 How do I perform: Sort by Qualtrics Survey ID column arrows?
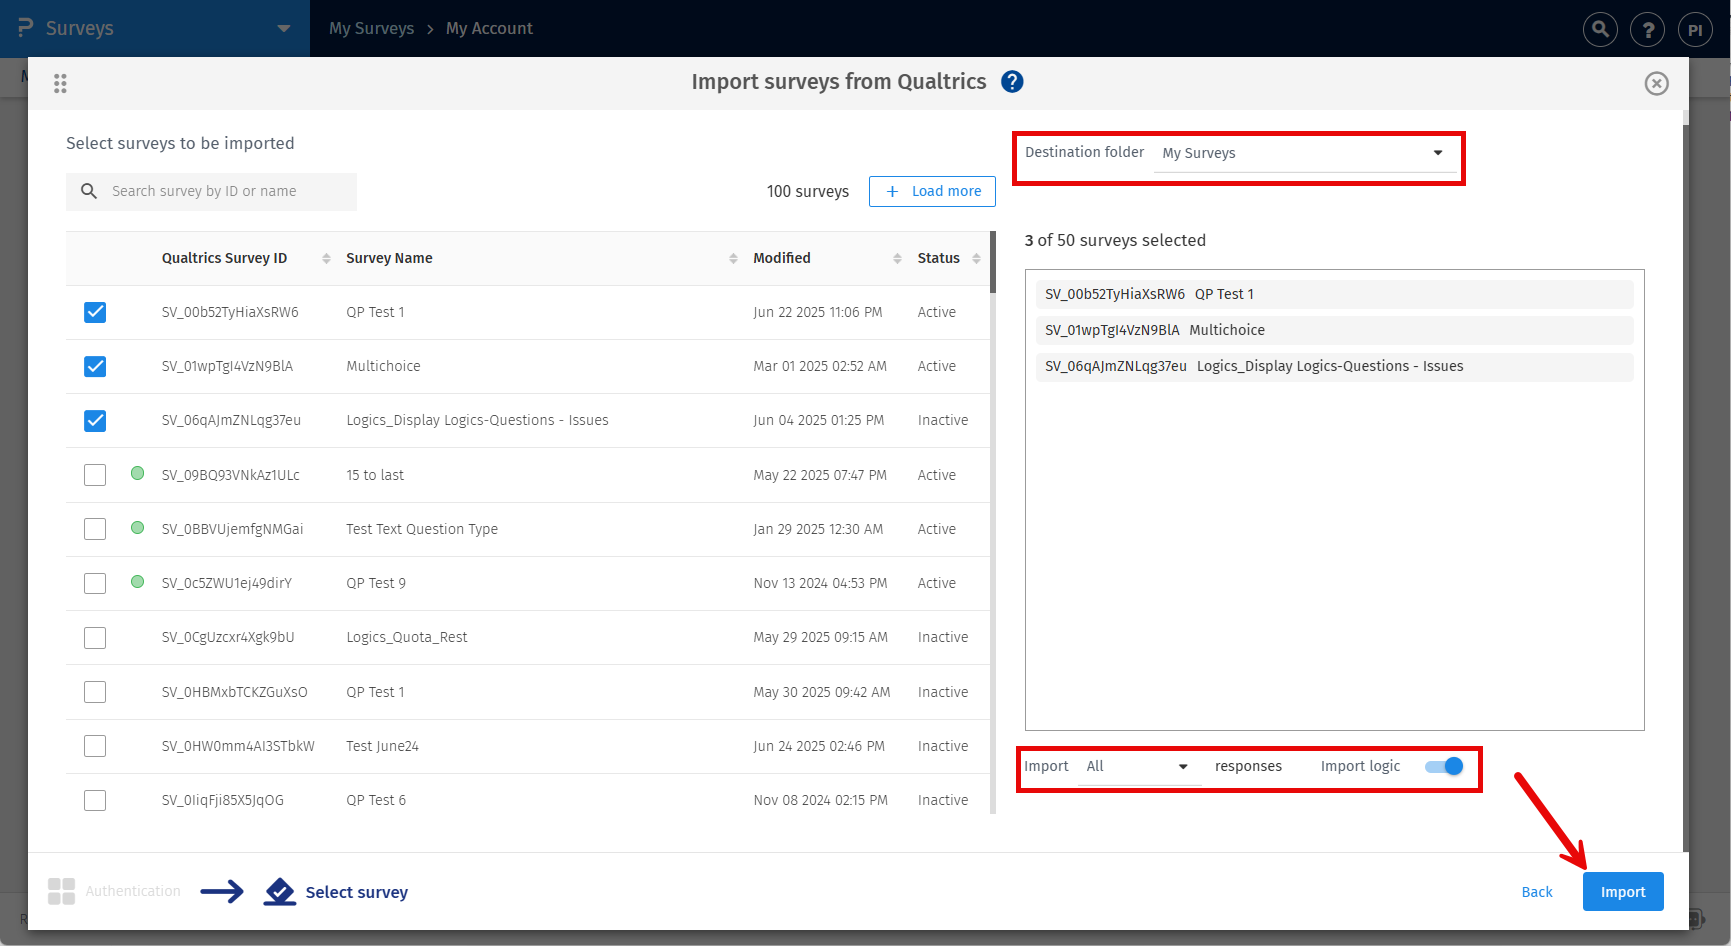pos(326,258)
